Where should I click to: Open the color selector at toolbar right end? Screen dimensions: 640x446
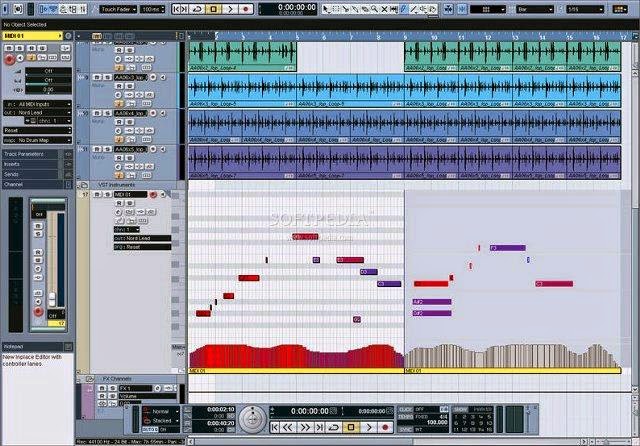point(620,9)
